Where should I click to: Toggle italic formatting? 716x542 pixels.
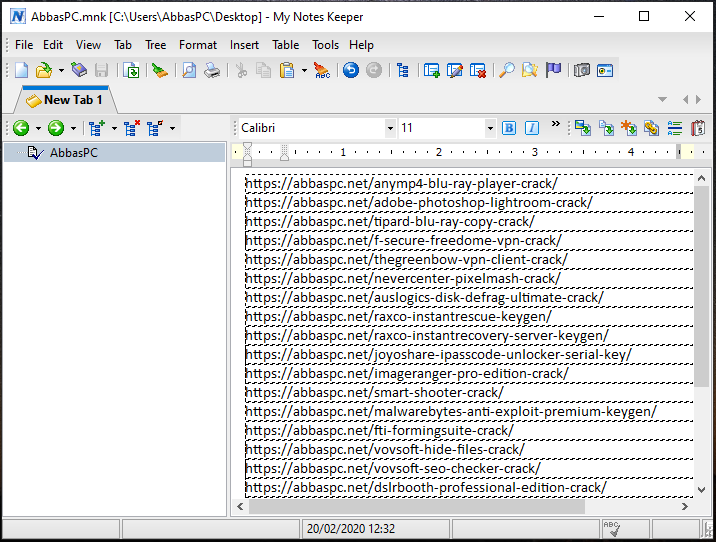[x=532, y=128]
